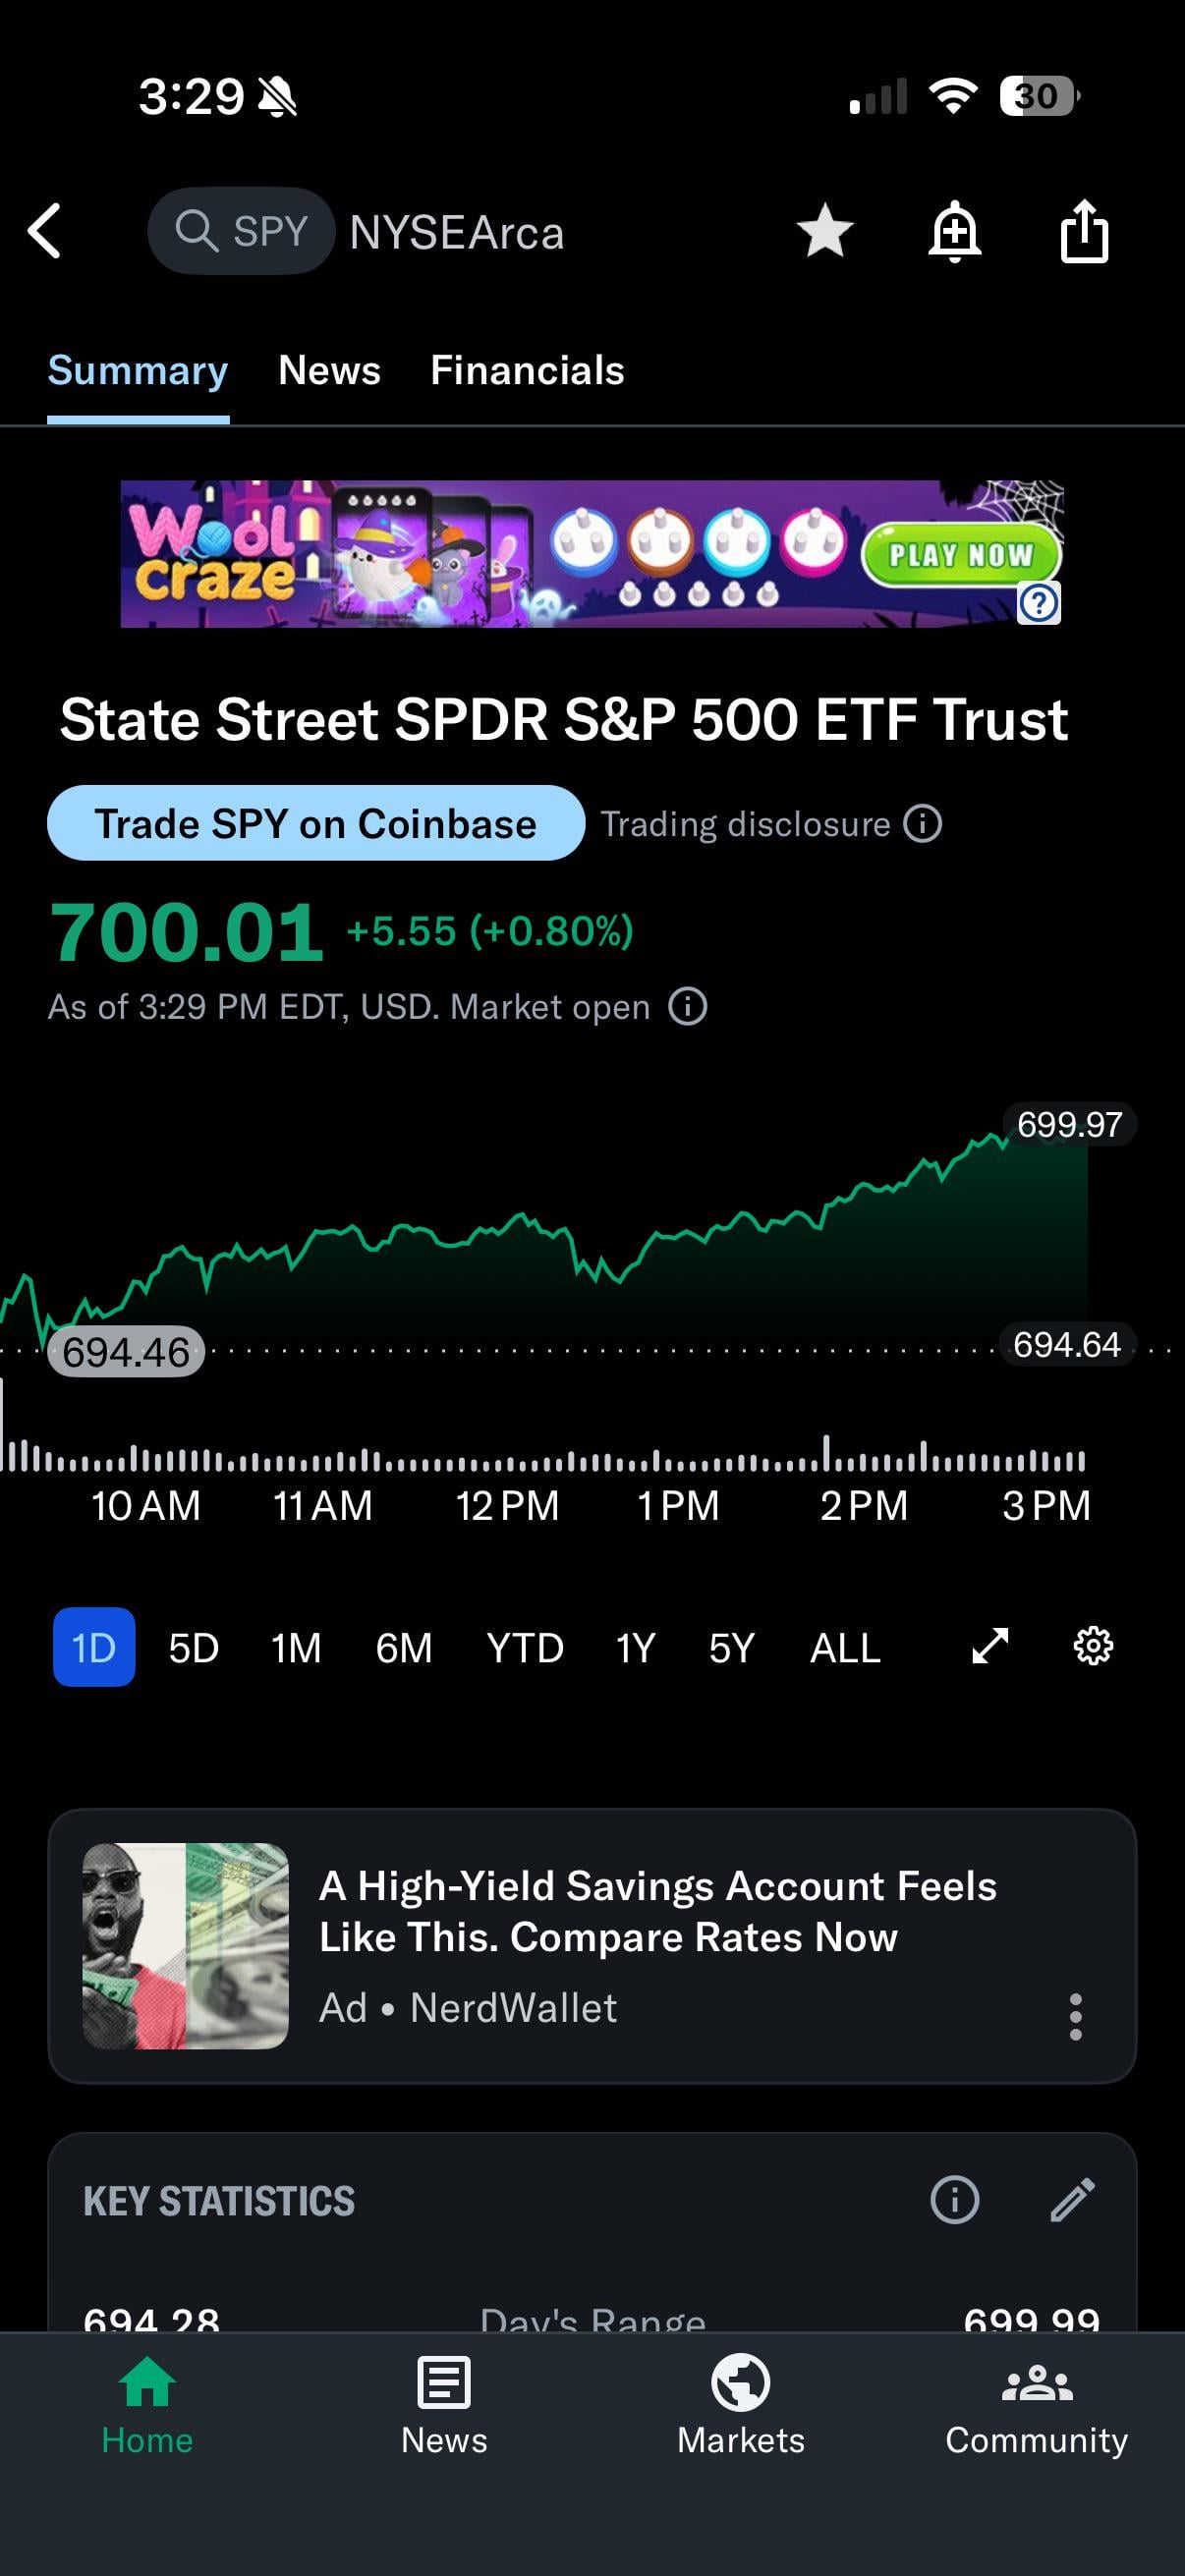The width and height of the screenshot is (1185, 2576).
Task: Open Key Statistics info icon
Action: click(954, 2200)
